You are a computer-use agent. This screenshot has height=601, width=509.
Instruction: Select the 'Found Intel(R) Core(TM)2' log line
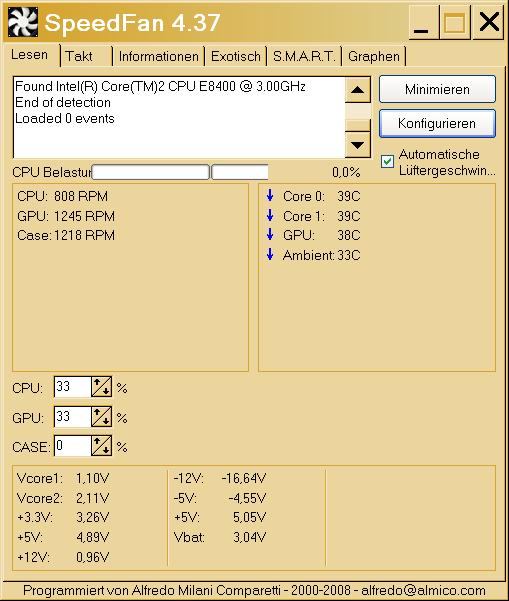(x=160, y=86)
